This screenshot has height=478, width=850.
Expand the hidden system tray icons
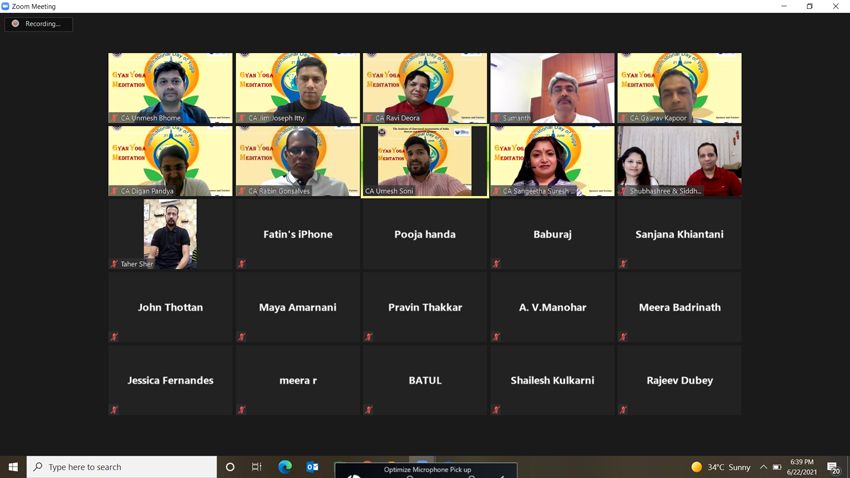(763, 467)
